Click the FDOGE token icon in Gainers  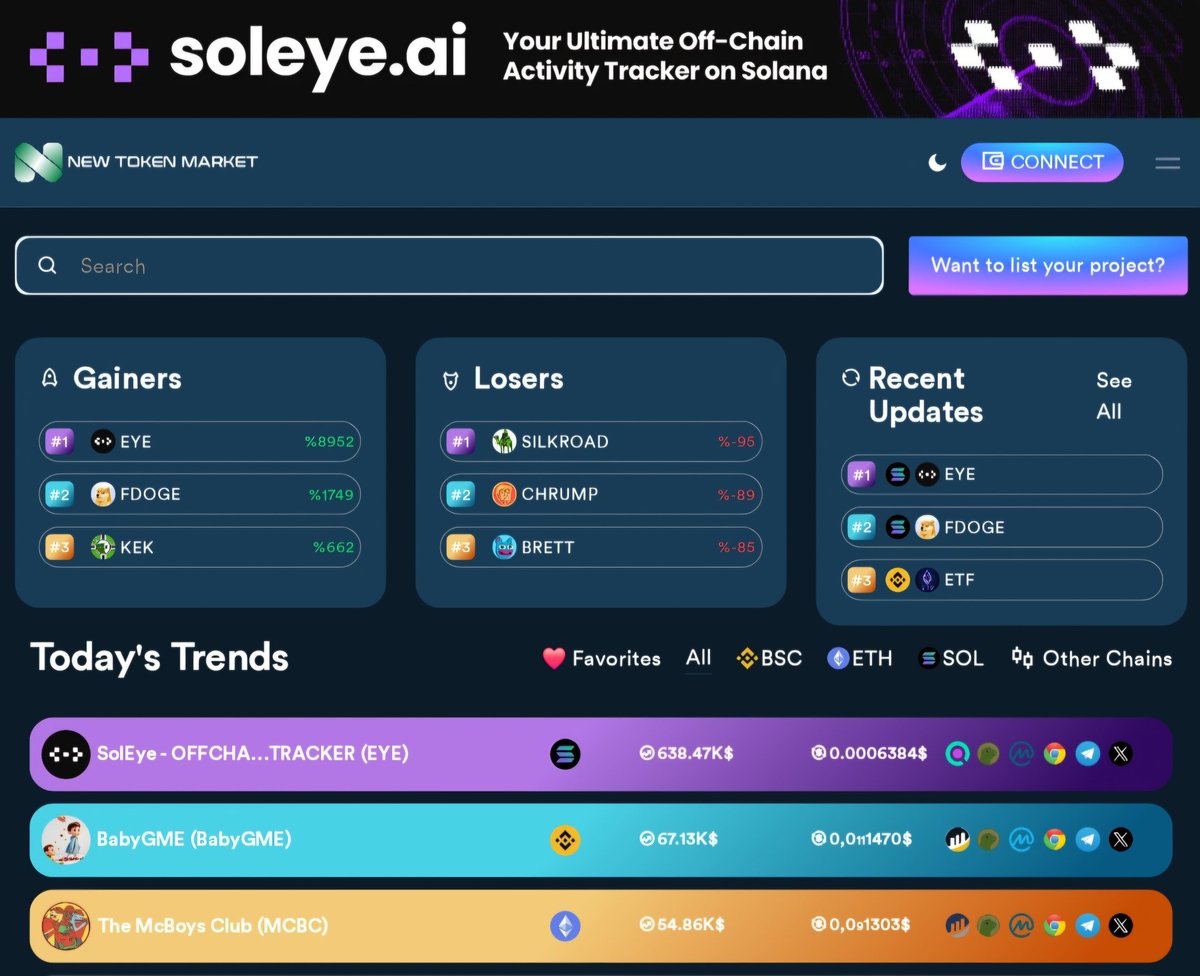103,494
